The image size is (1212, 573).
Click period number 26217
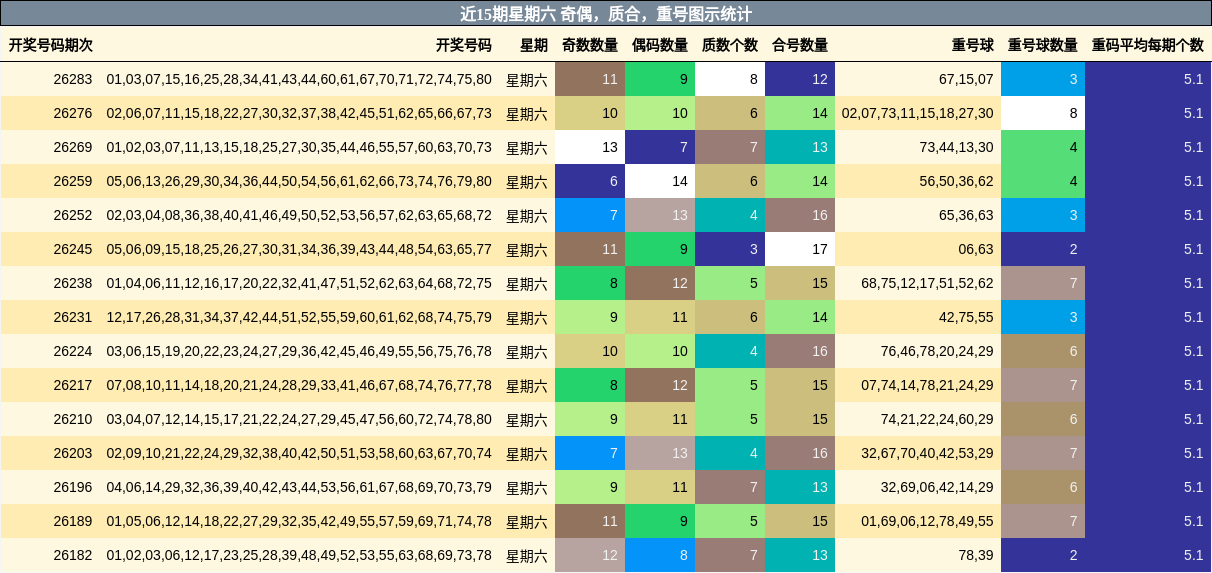73,385
